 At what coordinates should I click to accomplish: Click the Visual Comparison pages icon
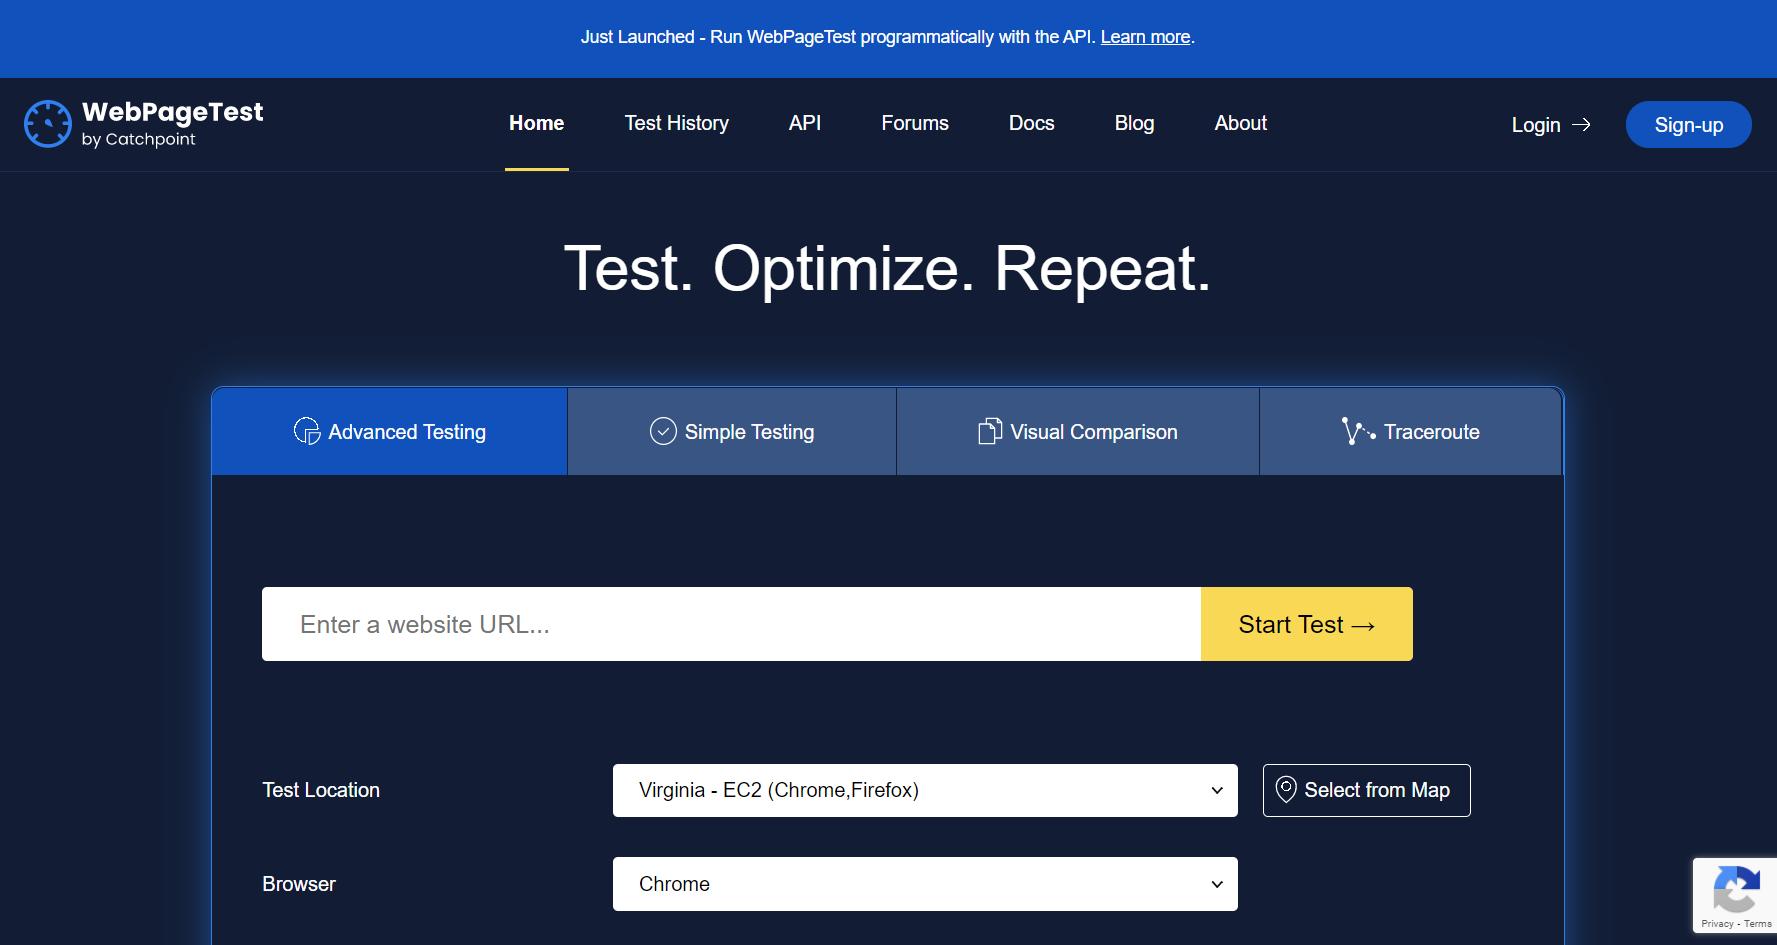click(989, 431)
